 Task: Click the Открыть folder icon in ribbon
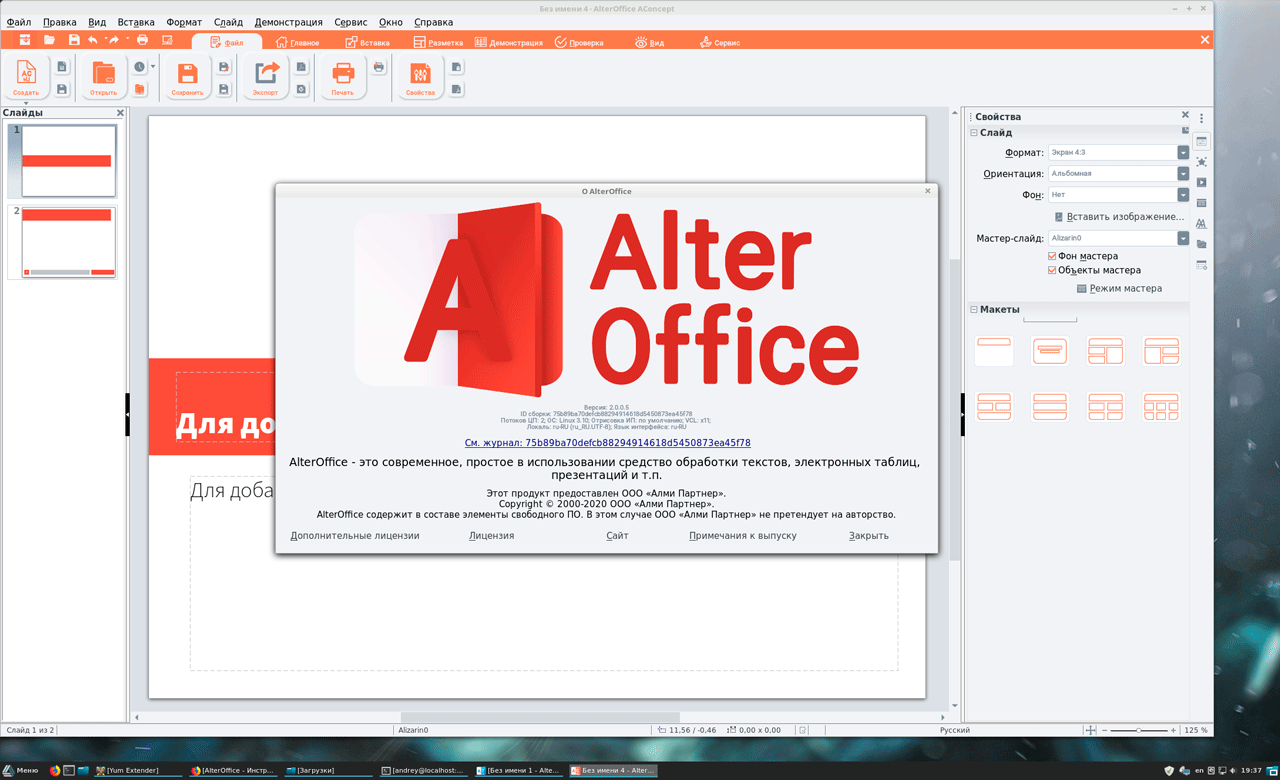coord(104,75)
